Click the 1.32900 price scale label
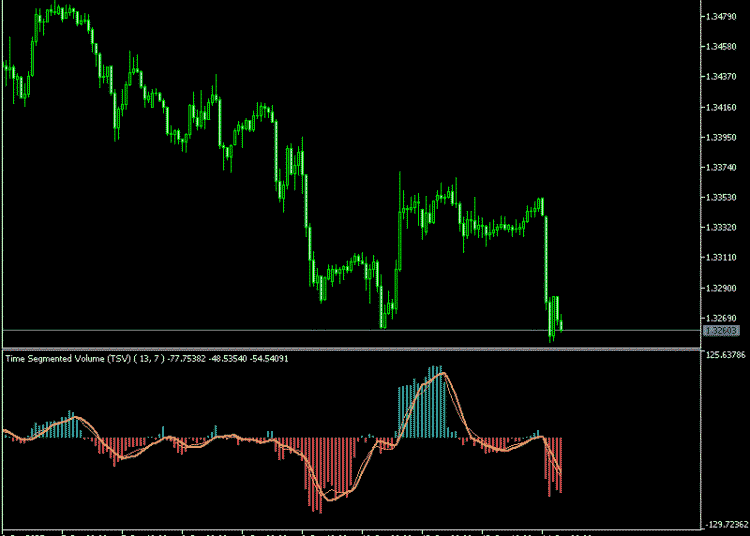This screenshot has width=750, height=536. pos(721,288)
